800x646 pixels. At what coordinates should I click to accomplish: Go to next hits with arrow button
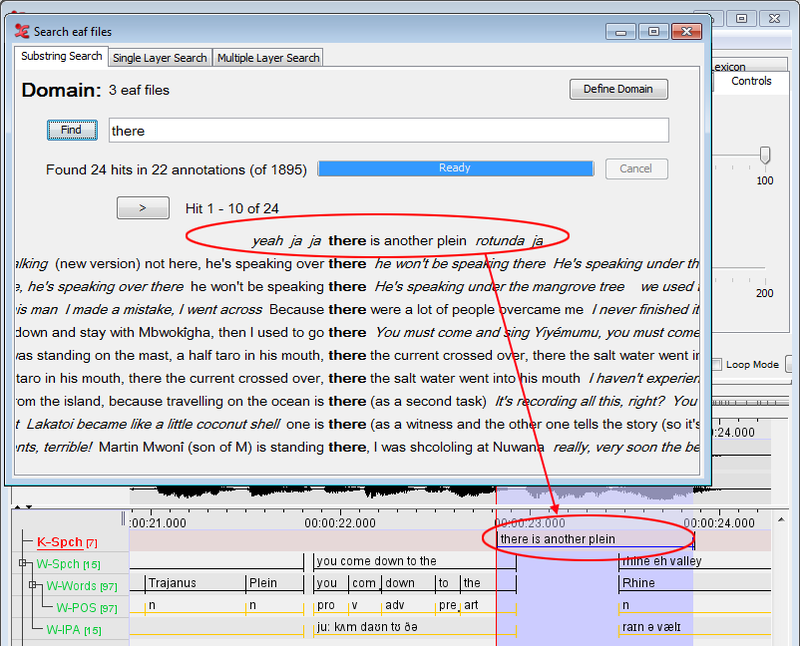point(142,208)
